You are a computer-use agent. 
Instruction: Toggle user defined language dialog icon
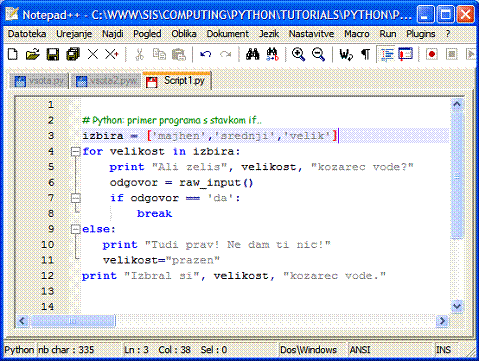click(x=406, y=54)
